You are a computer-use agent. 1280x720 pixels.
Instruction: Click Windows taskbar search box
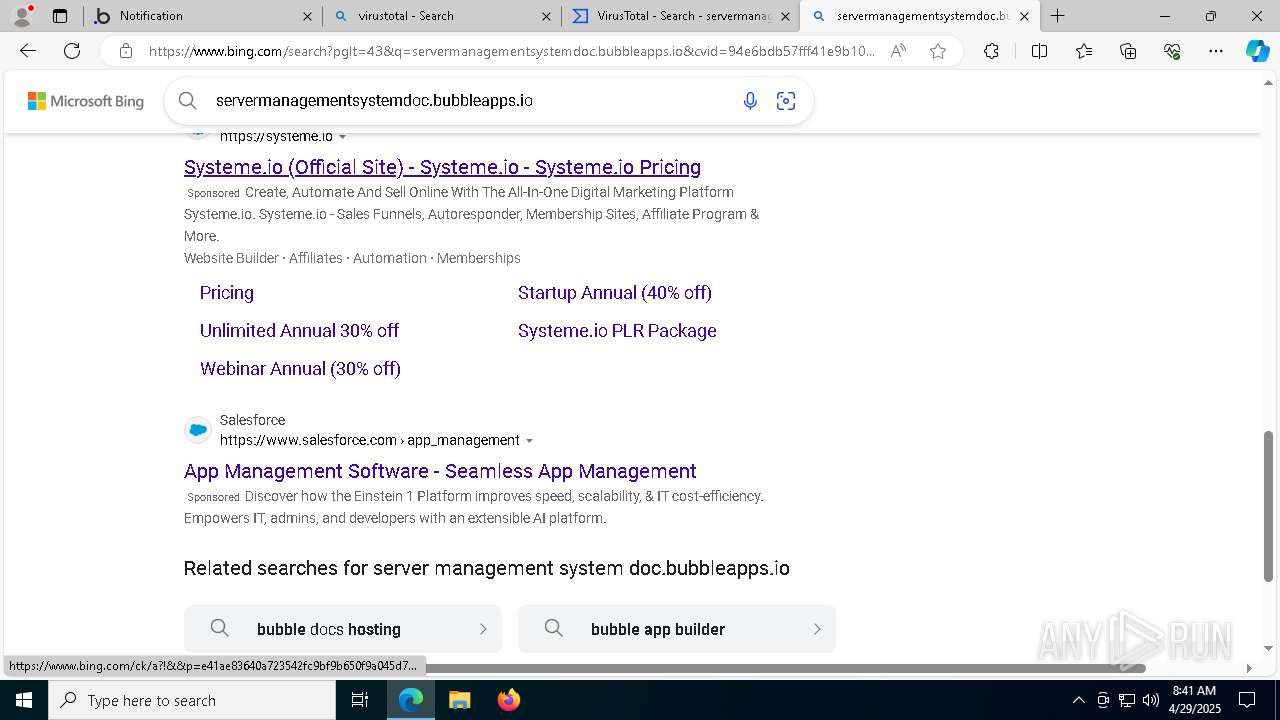(x=192, y=700)
